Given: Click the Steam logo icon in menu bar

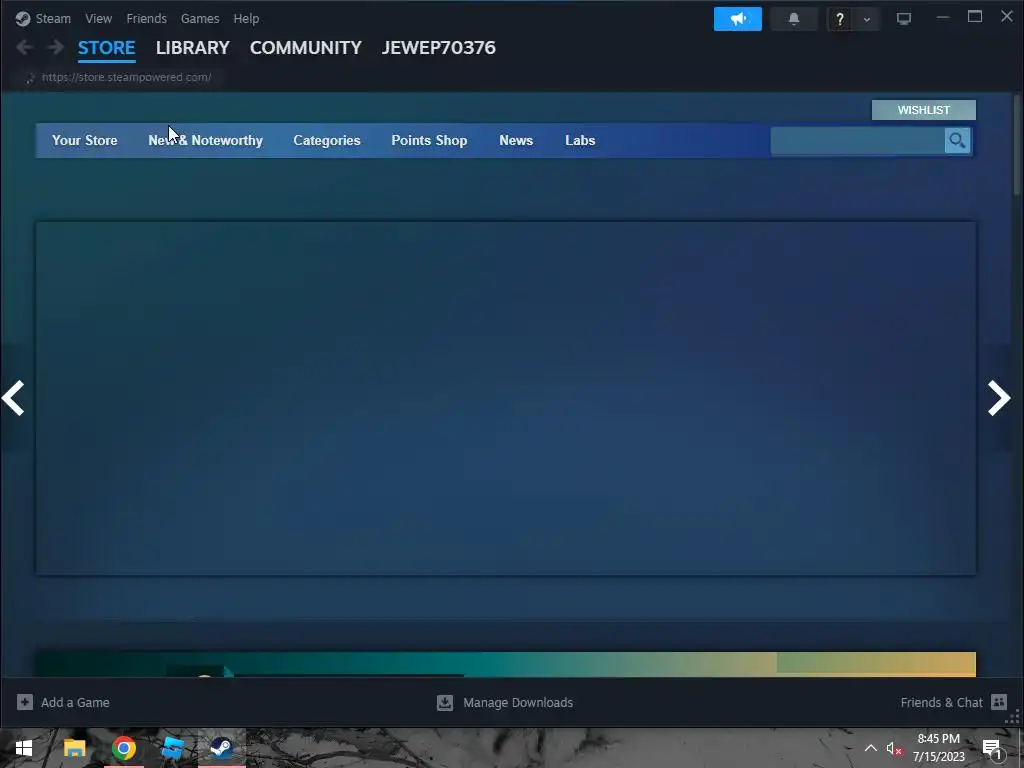Looking at the screenshot, I should tap(23, 18).
